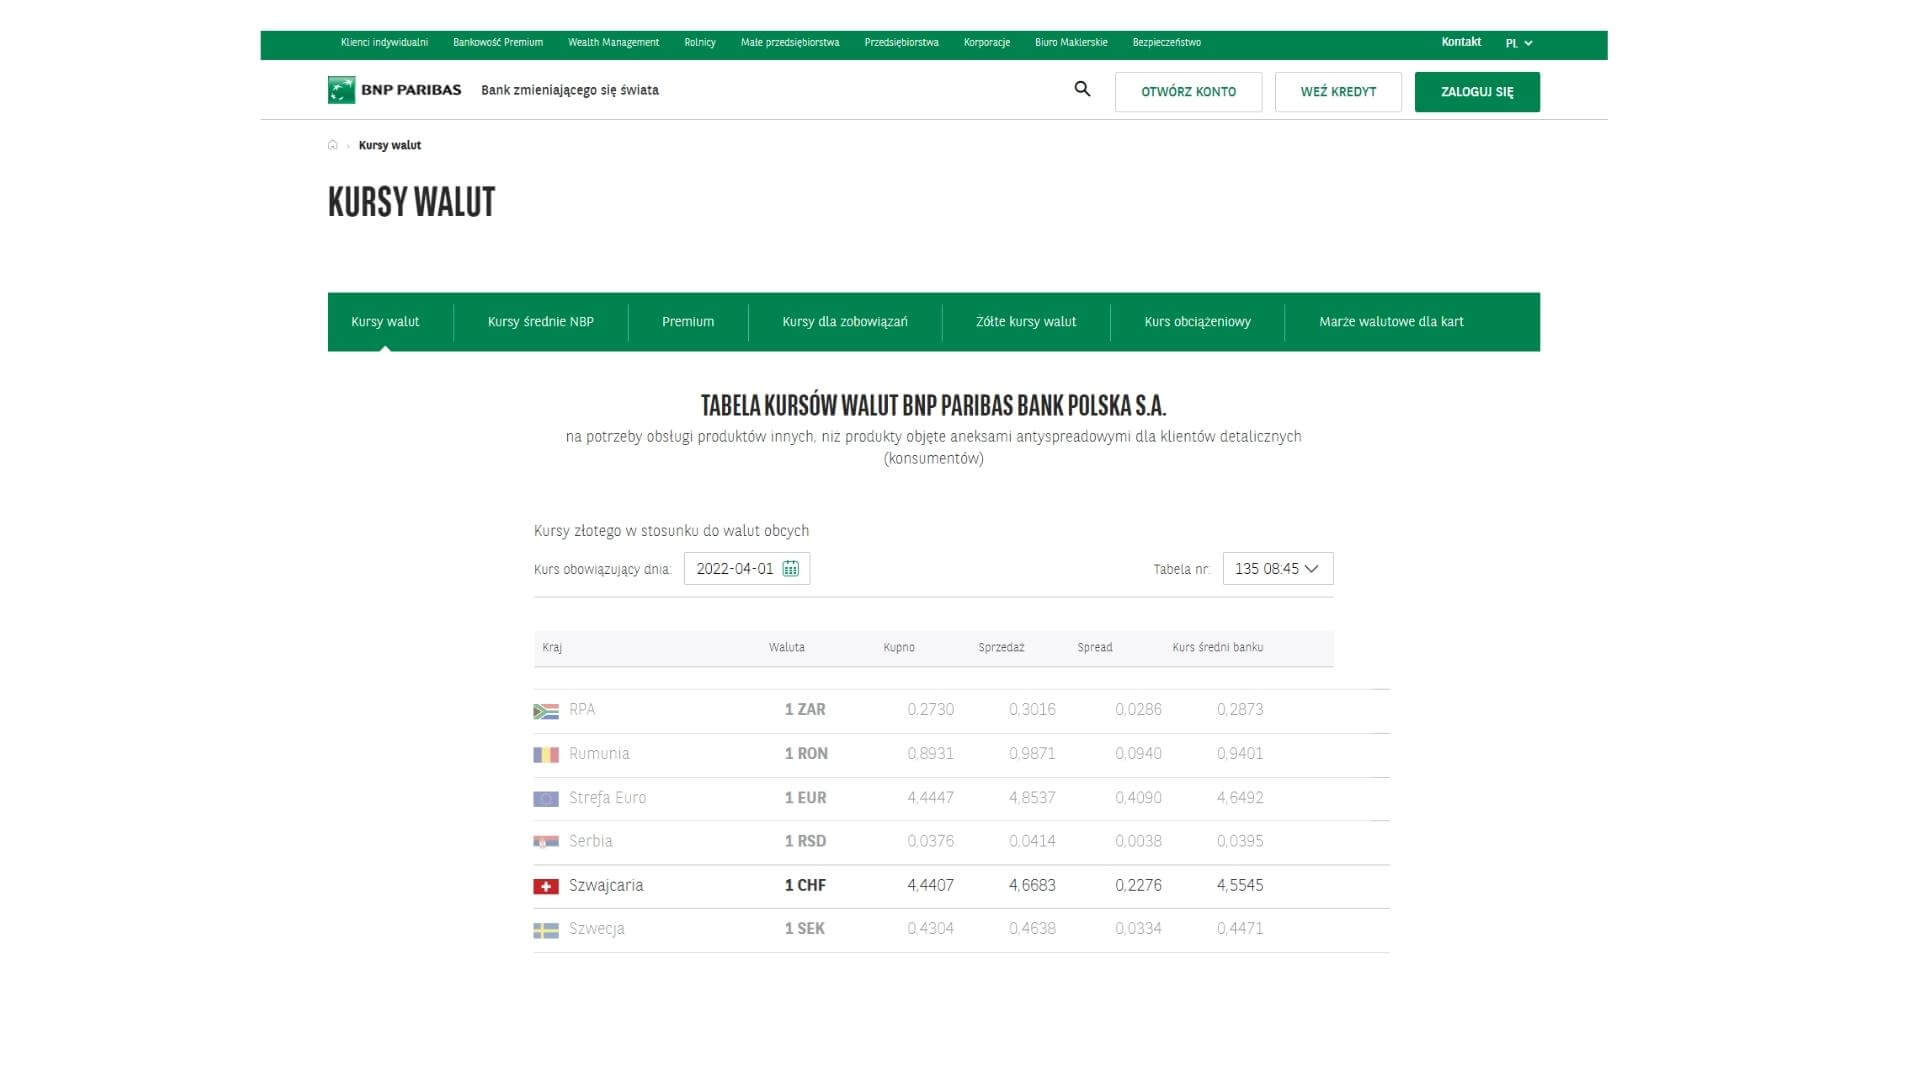Click CHF sell rate 4,6683

[x=1032, y=885]
